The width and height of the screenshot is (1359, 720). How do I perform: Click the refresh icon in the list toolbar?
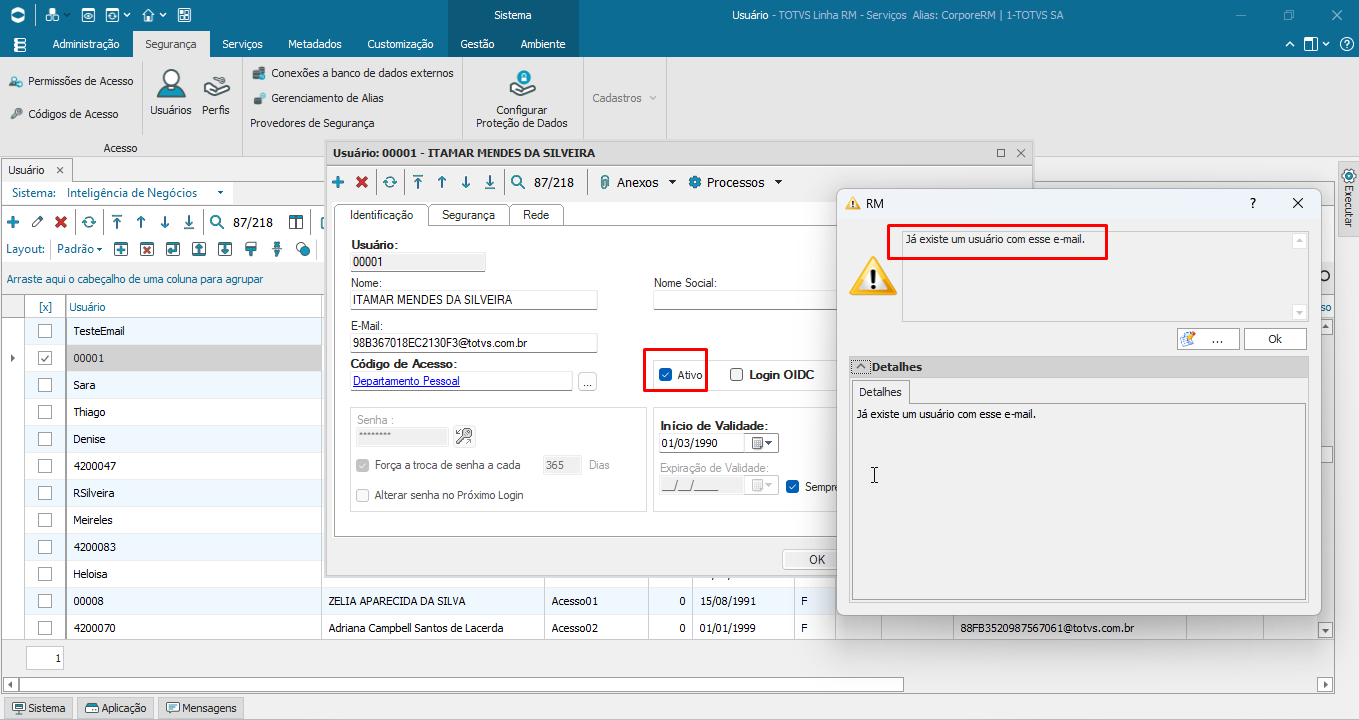89,222
